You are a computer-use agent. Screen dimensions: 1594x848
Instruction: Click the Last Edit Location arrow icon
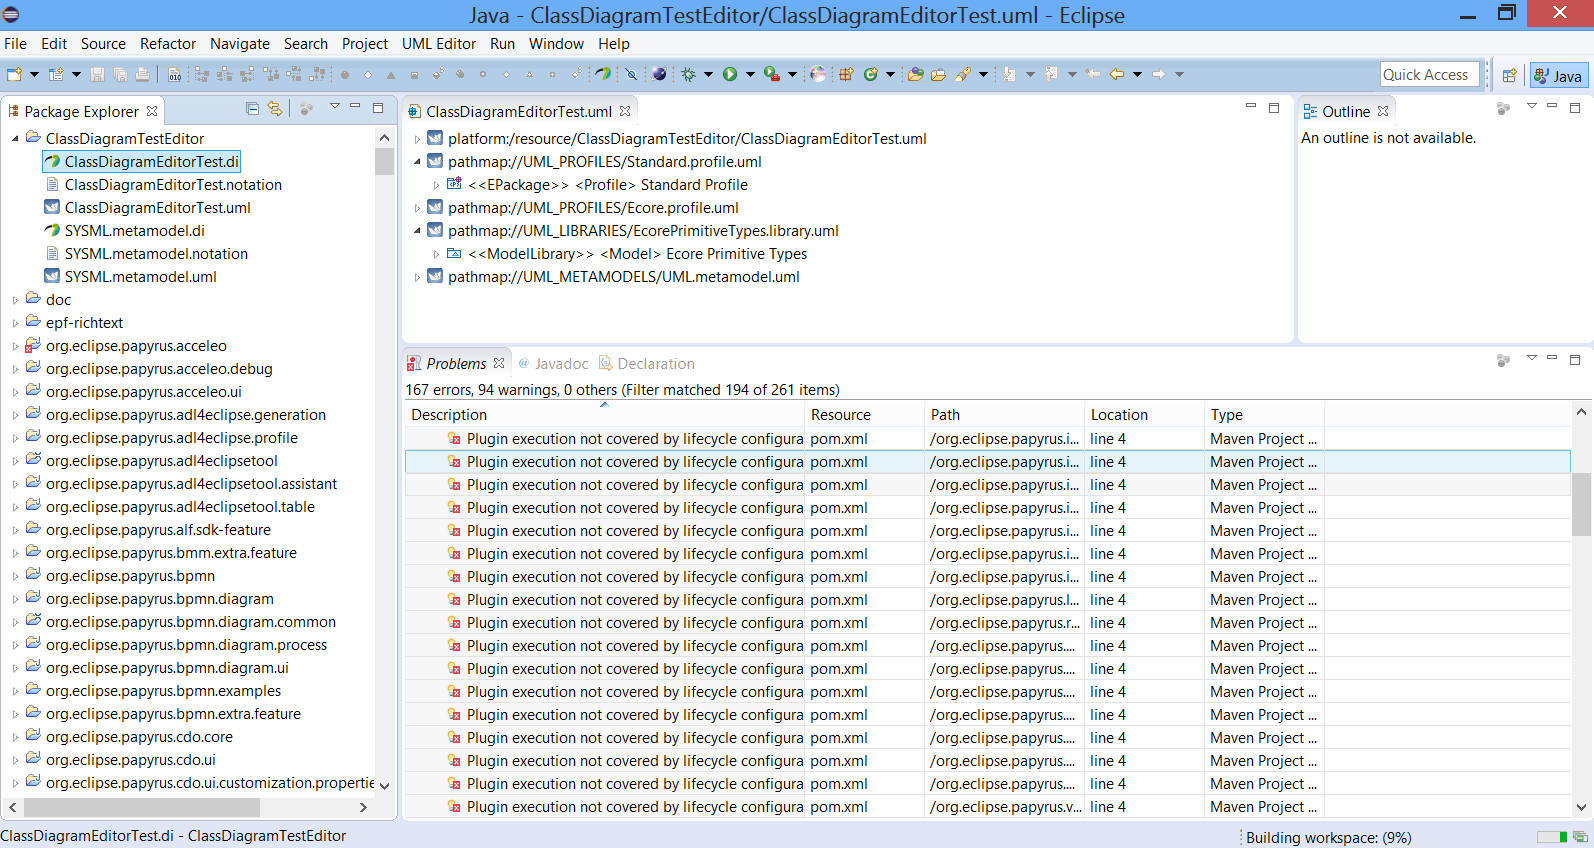[1093, 74]
